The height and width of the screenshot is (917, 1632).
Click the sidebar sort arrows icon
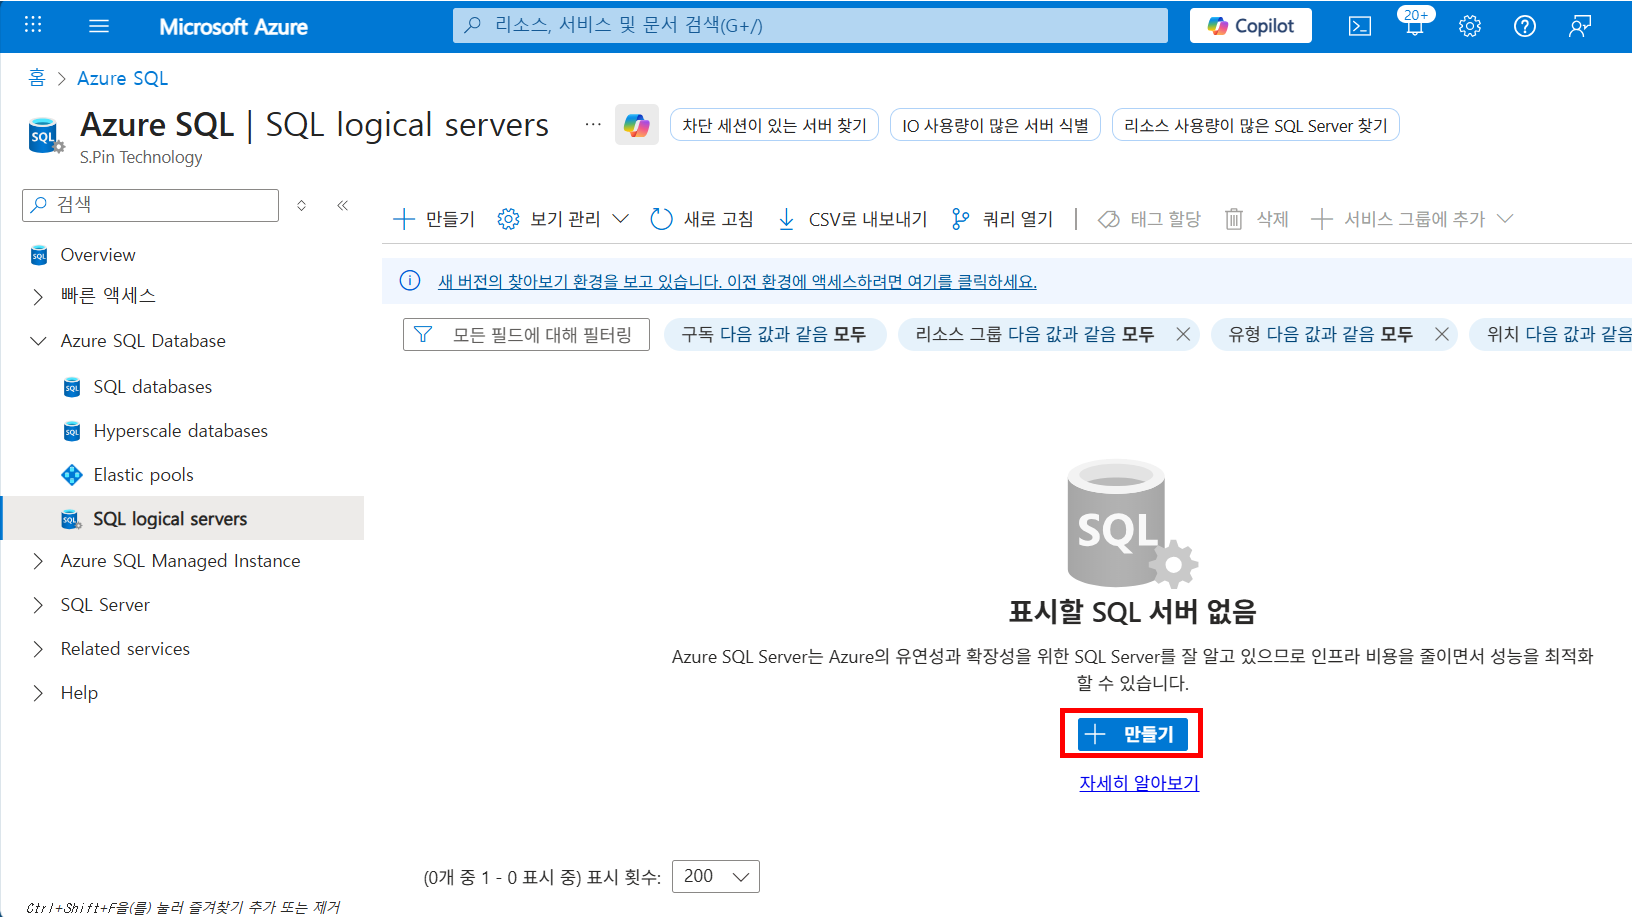(301, 205)
